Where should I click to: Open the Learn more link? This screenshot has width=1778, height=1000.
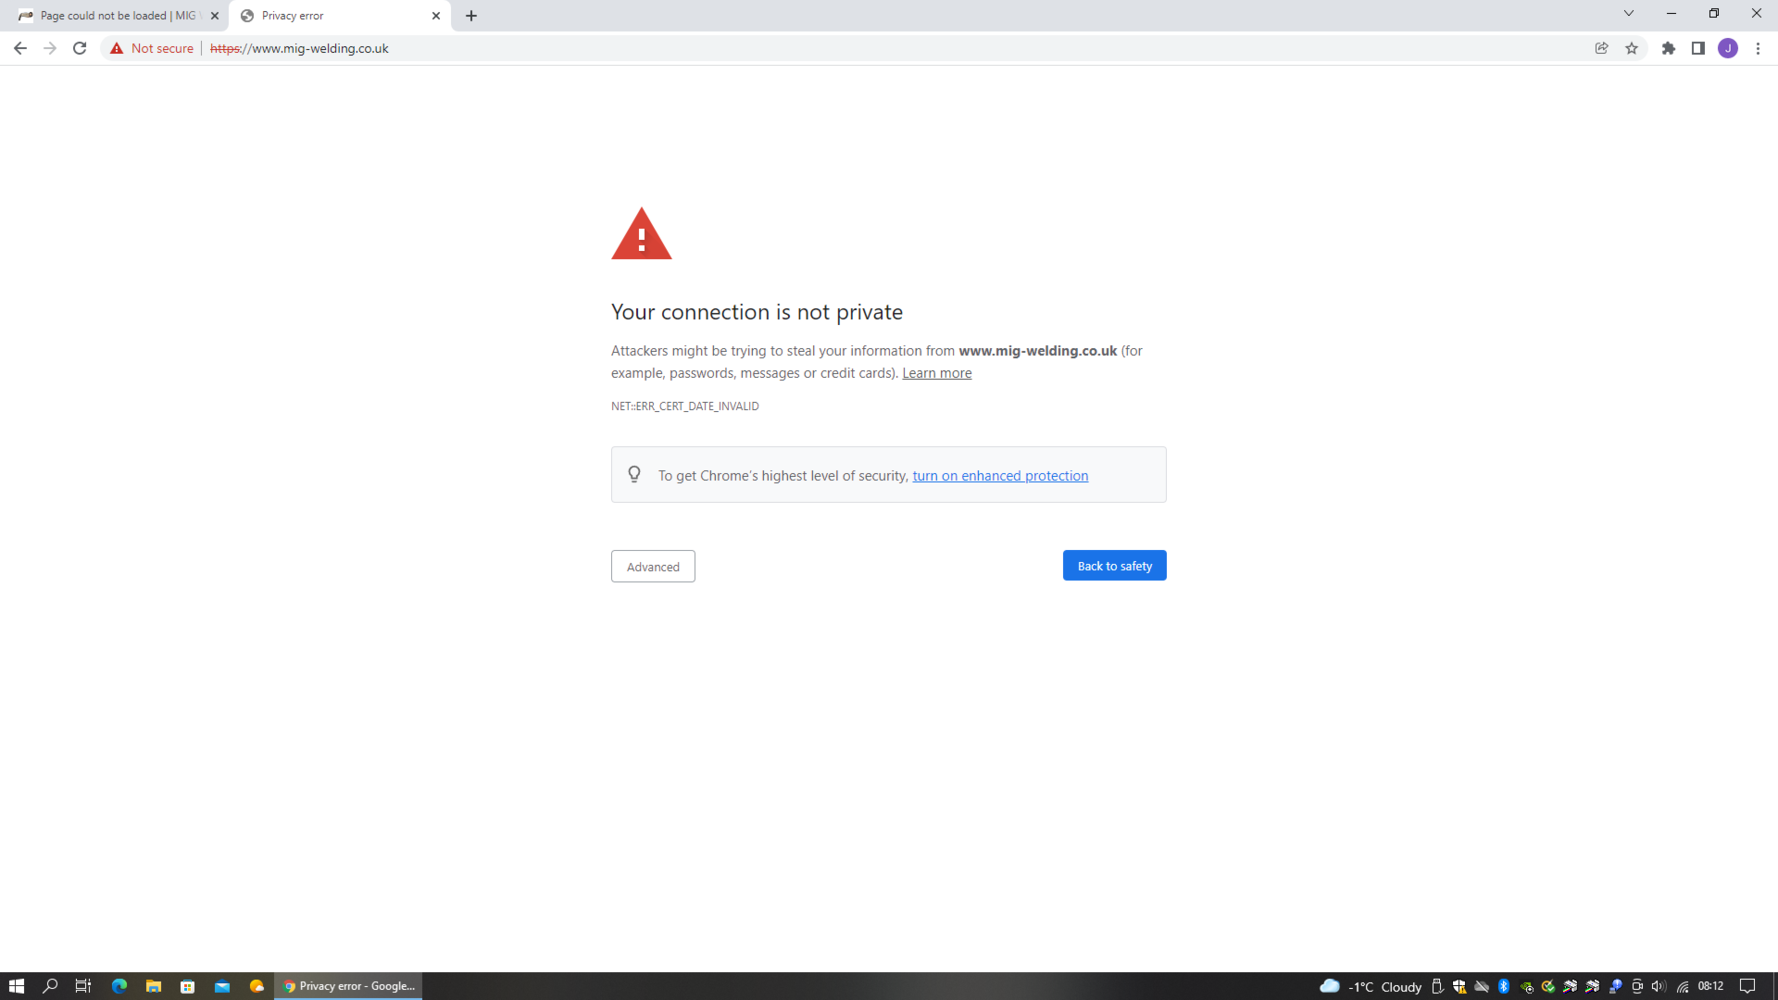(936, 373)
